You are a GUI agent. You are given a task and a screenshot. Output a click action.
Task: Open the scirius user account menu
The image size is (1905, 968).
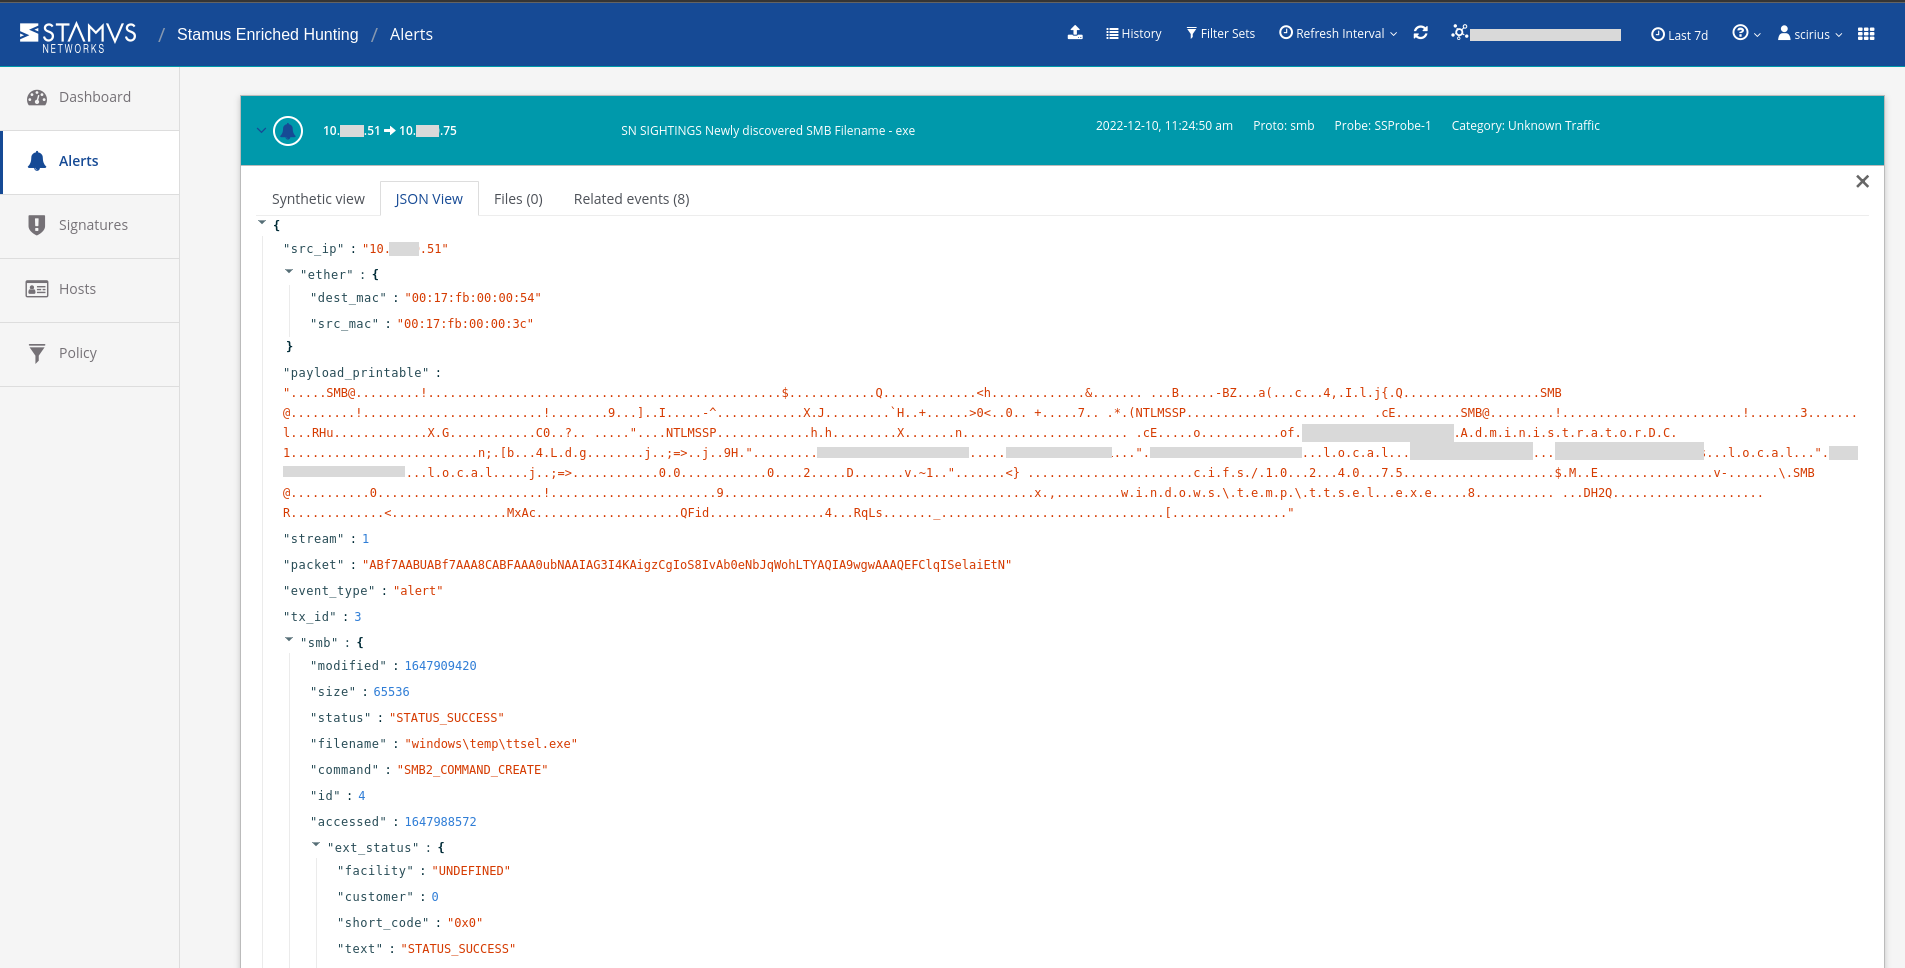pyautogui.click(x=1808, y=33)
